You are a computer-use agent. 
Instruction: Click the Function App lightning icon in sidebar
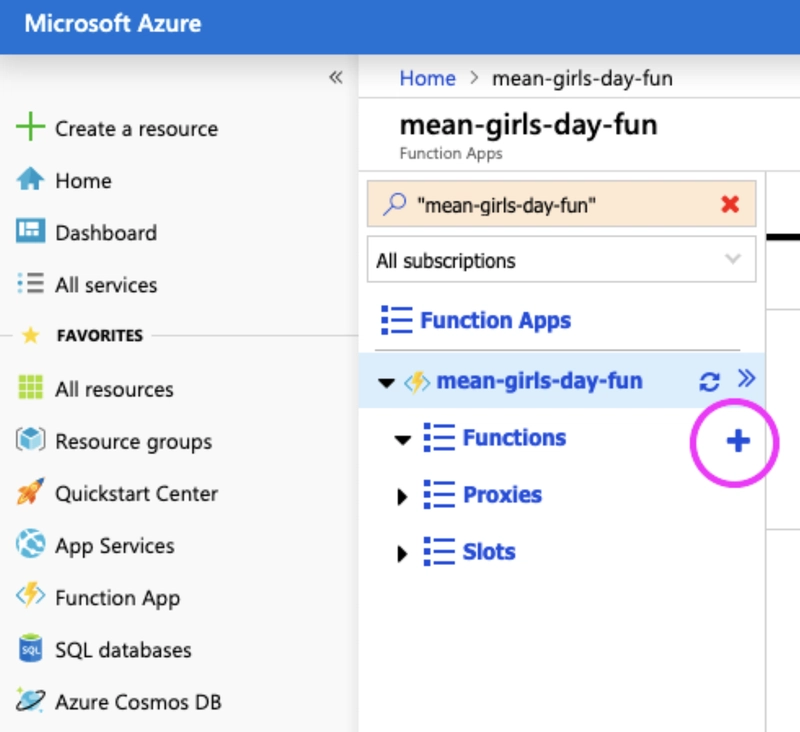click(x=30, y=596)
